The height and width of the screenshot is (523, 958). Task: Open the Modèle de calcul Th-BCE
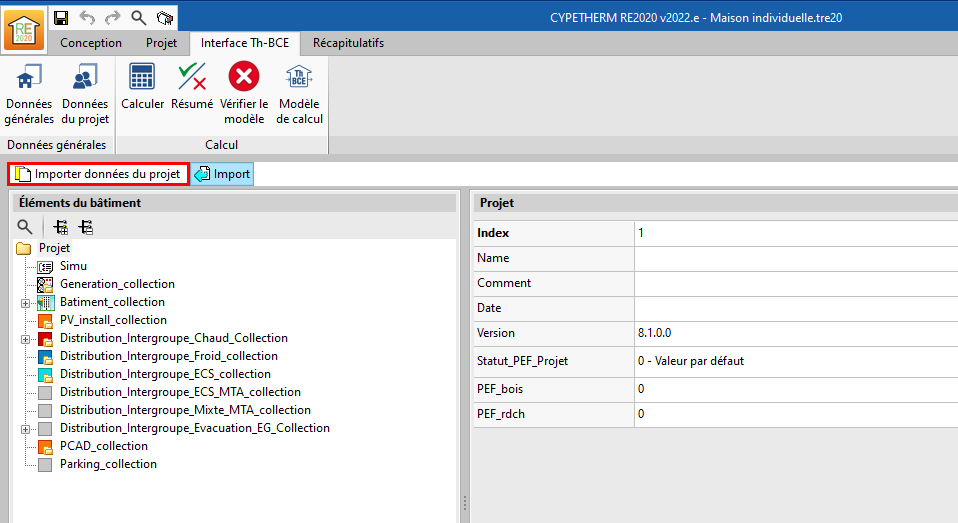coord(299,93)
